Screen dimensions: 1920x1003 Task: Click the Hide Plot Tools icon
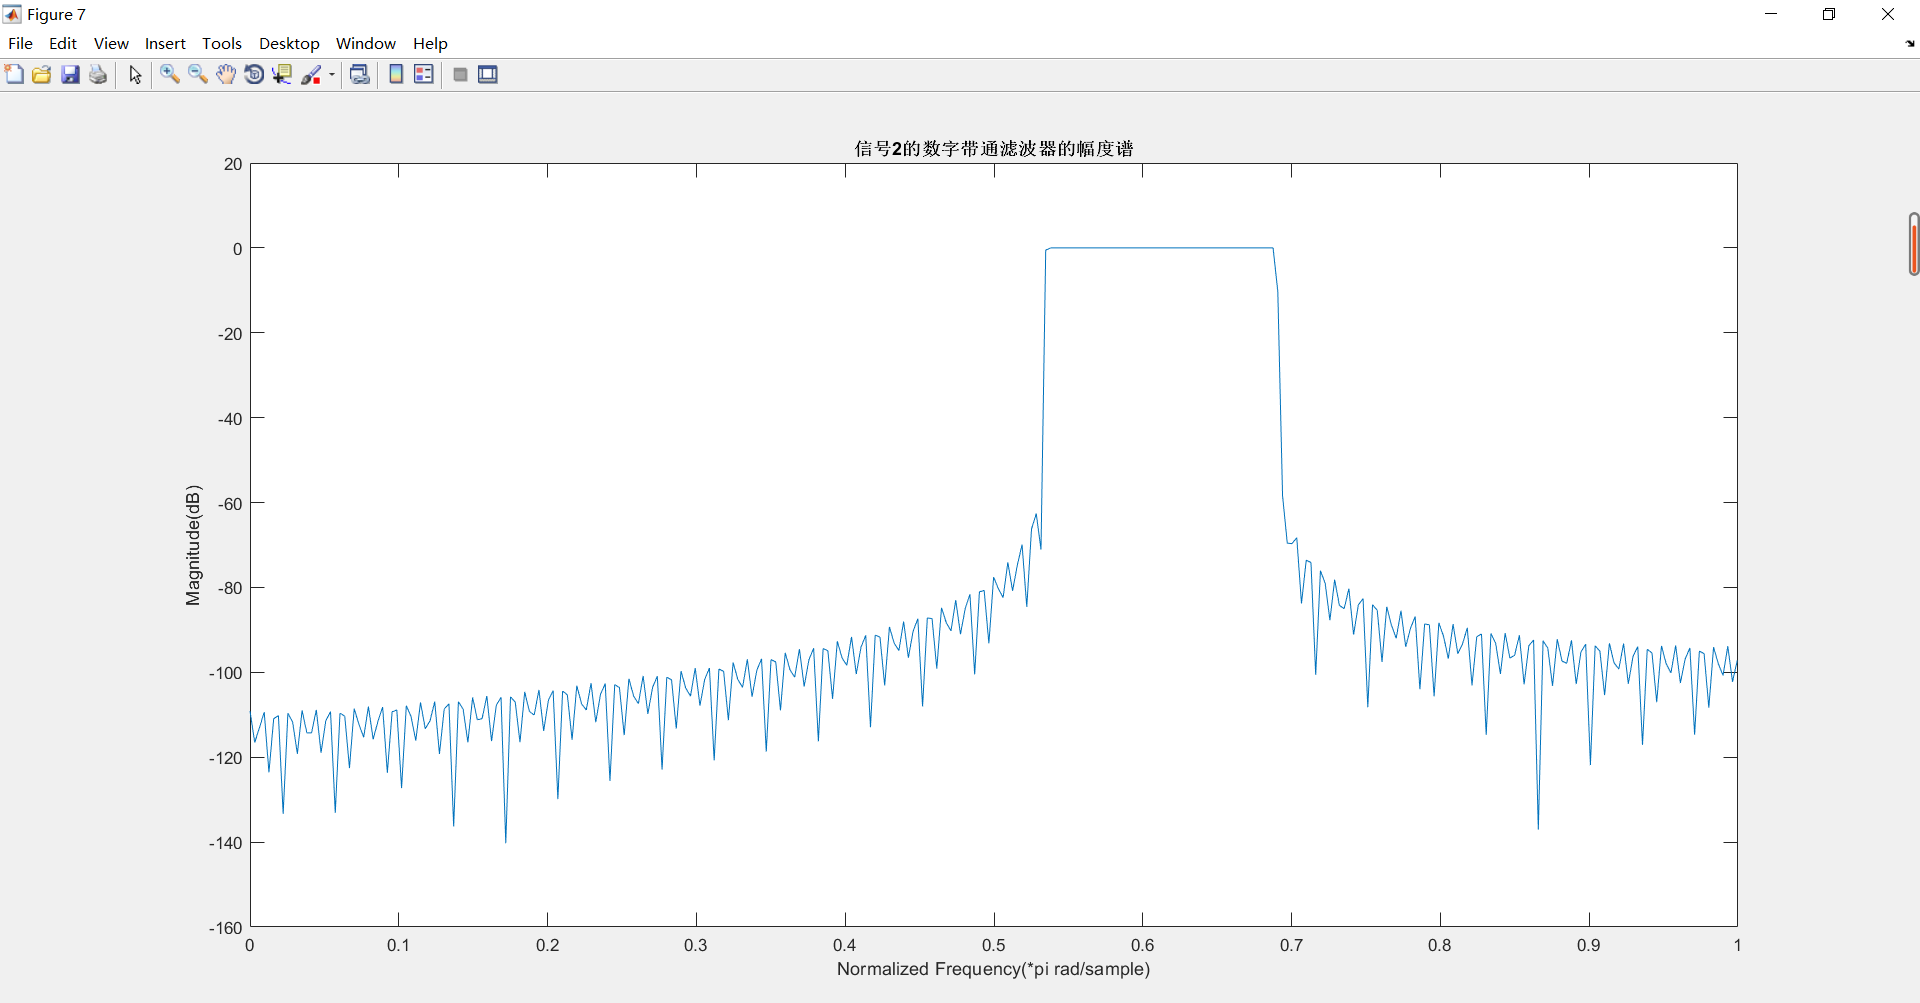coord(460,75)
